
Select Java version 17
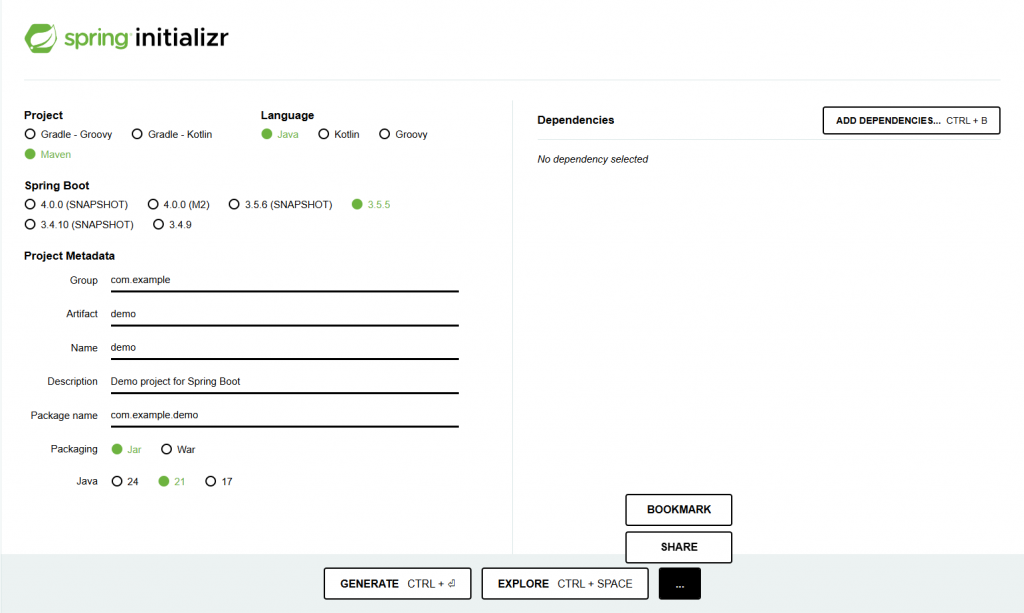[x=219, y=481]
